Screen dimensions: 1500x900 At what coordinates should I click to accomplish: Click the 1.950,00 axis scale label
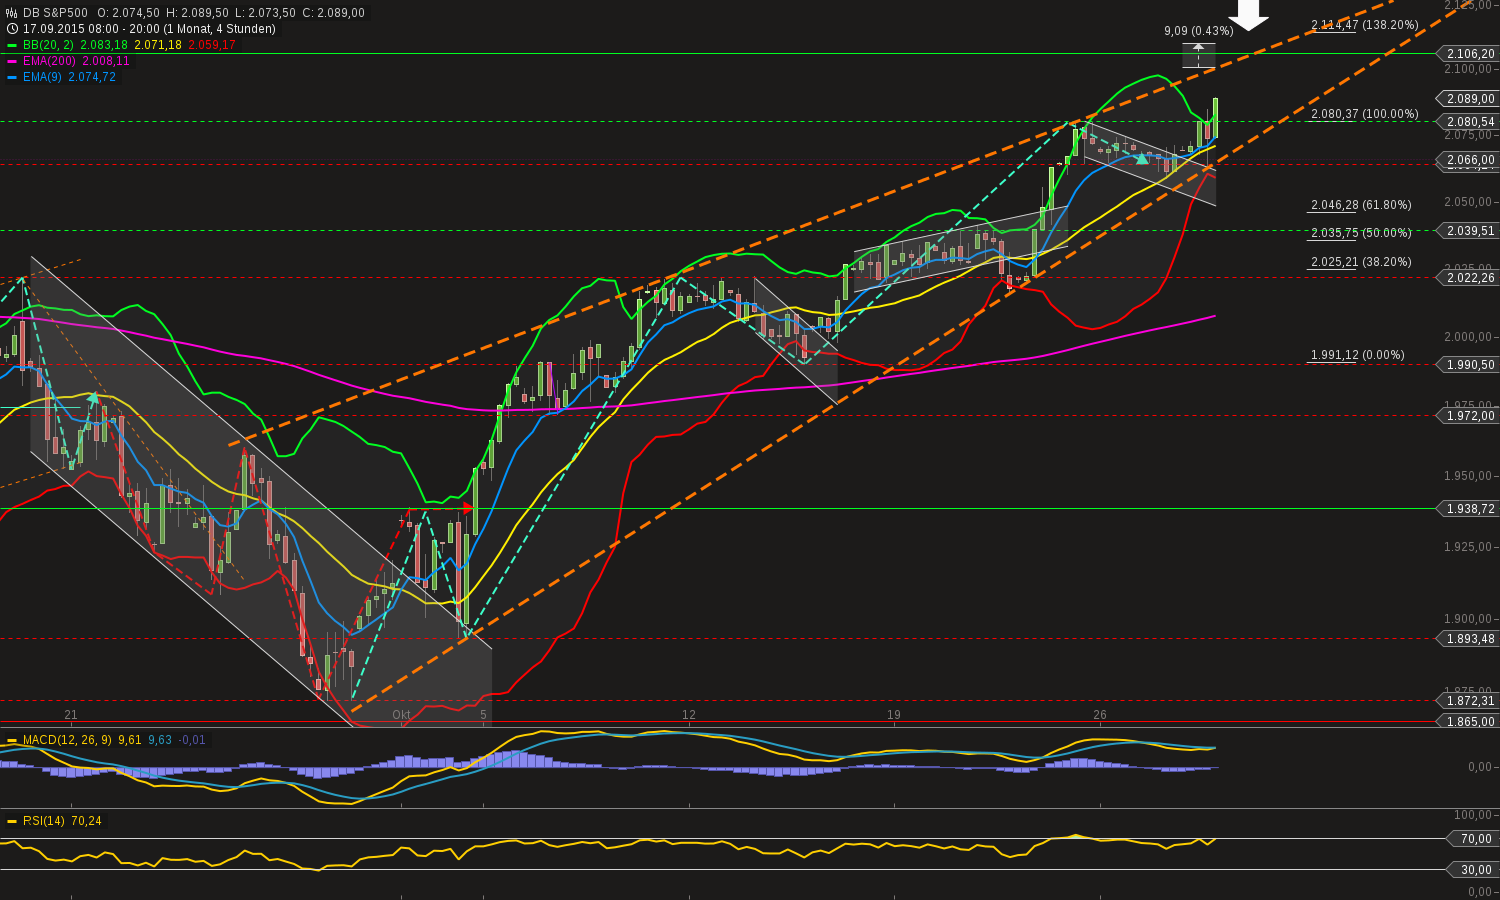point(1468,476)
